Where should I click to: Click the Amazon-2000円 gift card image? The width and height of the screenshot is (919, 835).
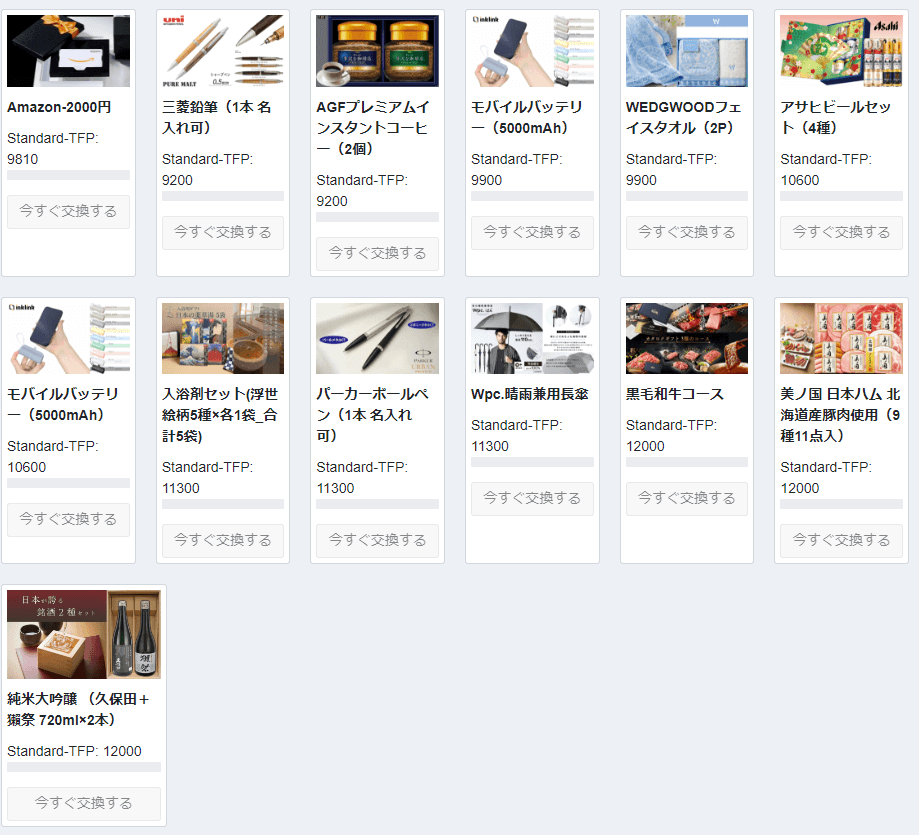[x=68, y=51]
